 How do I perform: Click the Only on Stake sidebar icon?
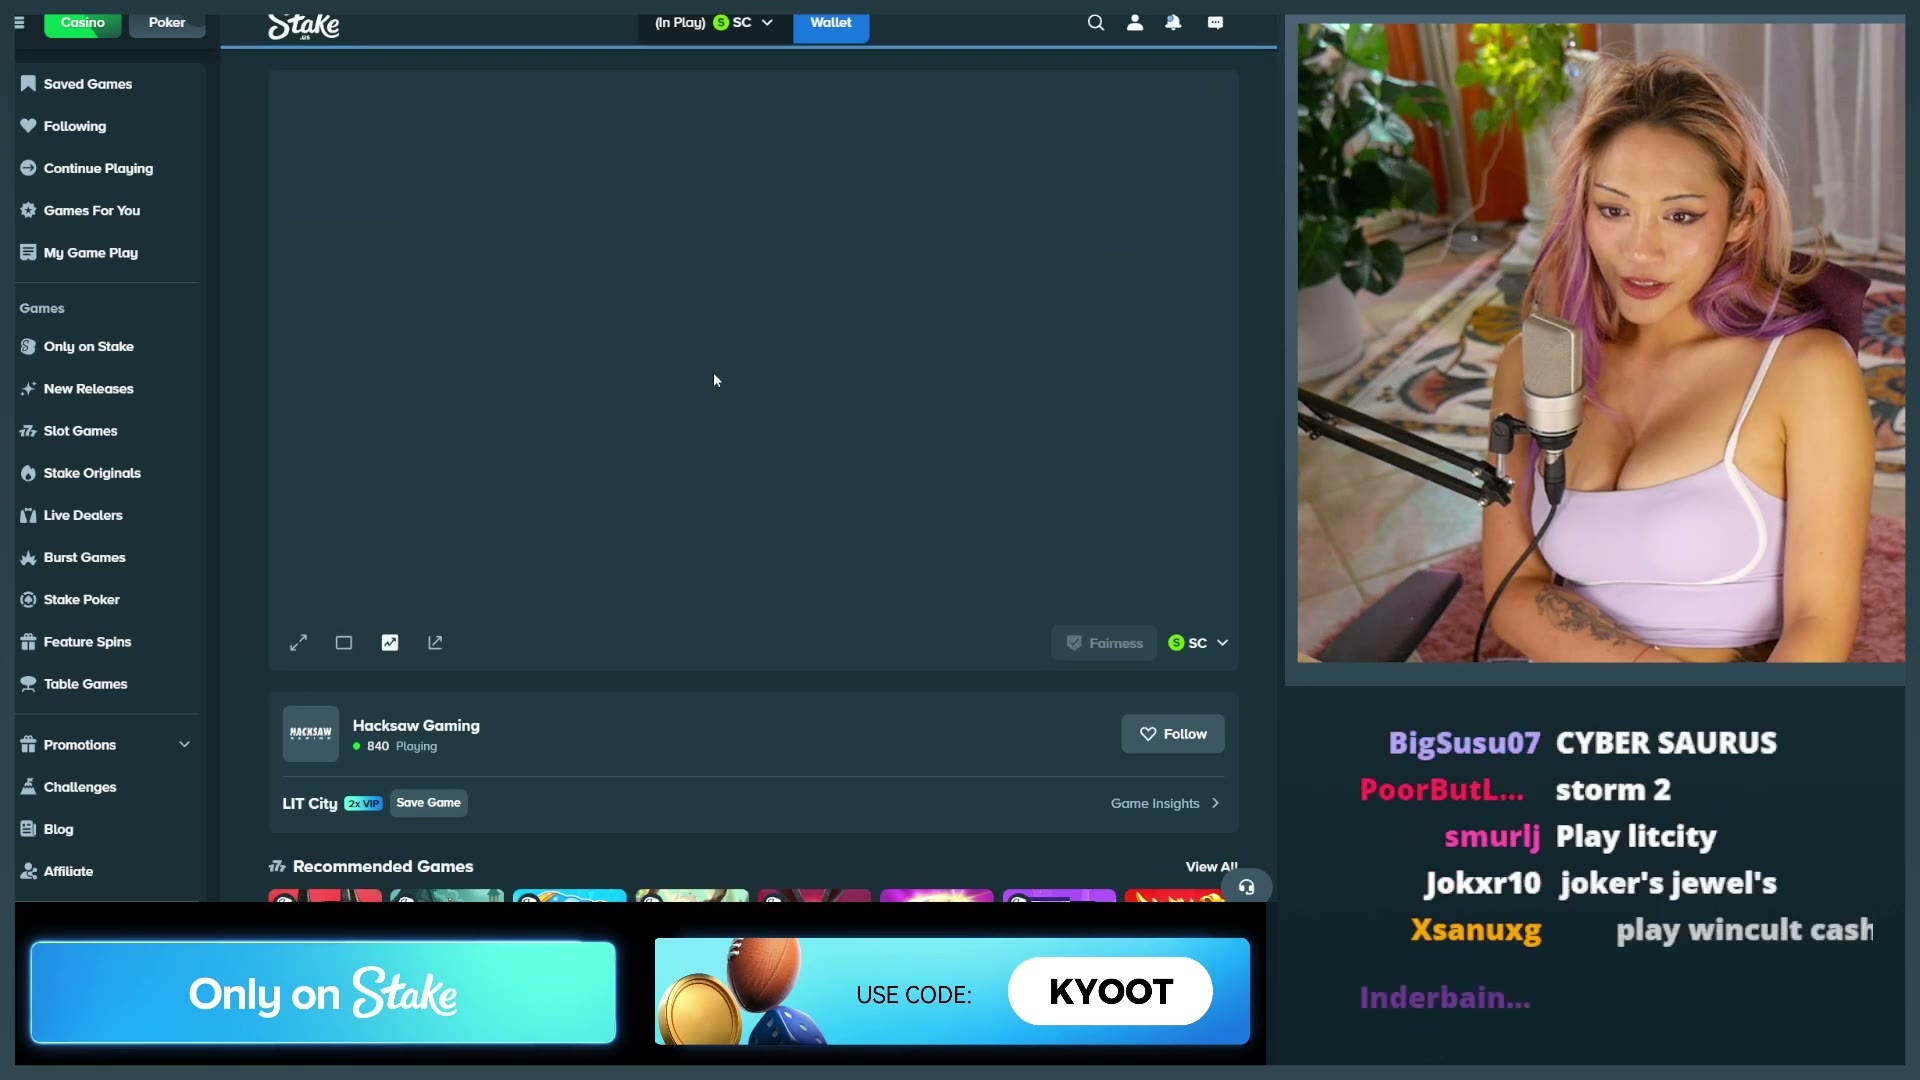point(28,346)
